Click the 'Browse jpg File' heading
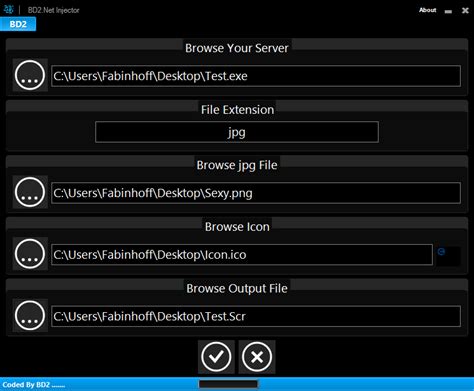The width and height of the screenshot is (474, 391). pos(237,165)
